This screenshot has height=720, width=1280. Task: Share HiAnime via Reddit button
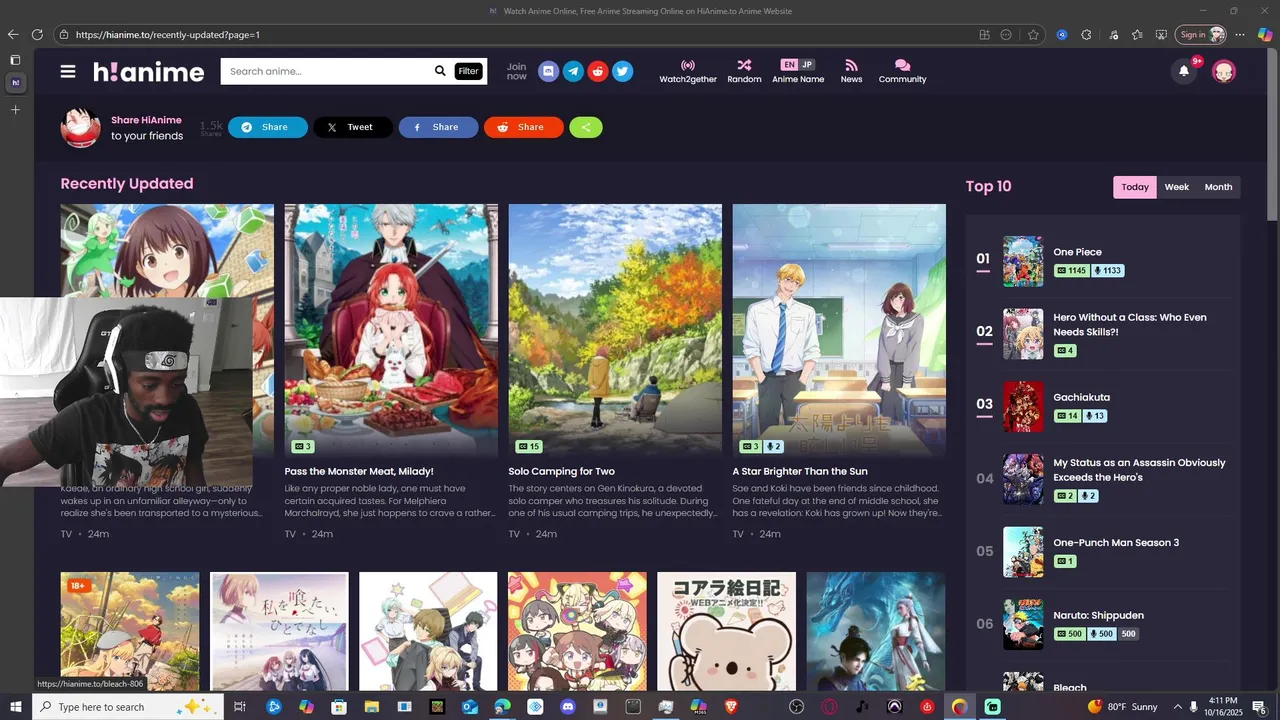[x=524, y=127]
